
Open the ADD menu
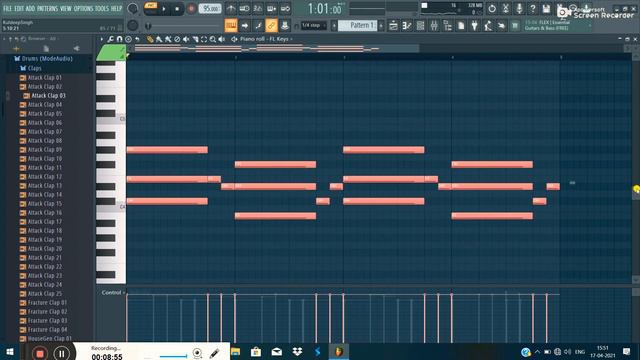tap(31, 8)
